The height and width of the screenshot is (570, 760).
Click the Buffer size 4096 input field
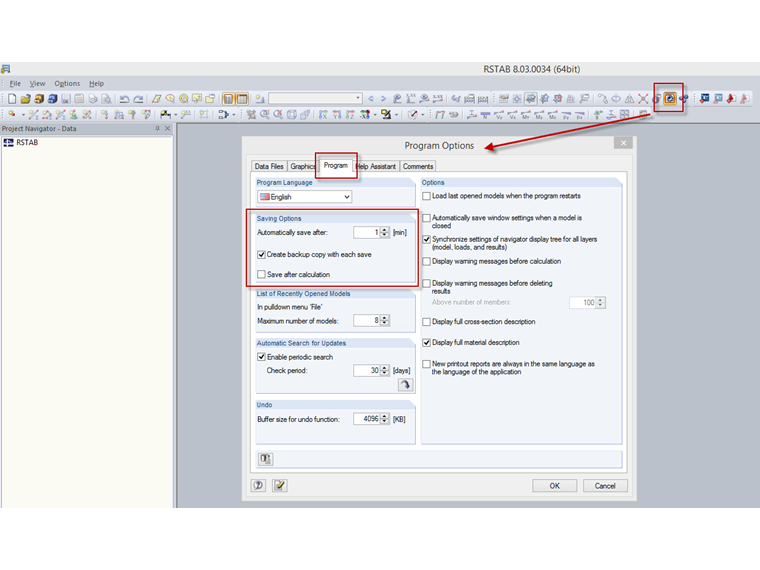click(x=366, y=419)
